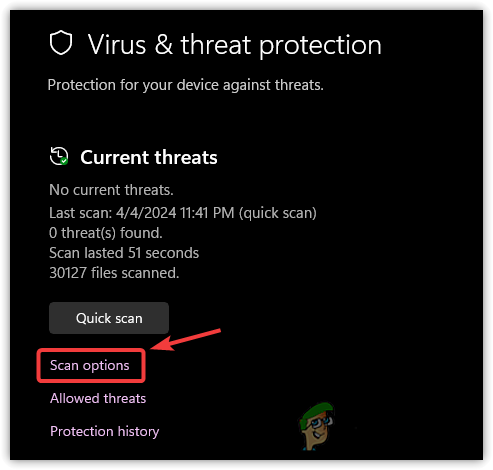This screenshot has width=493, height=470.
Task: Click the 'Scan lasted 51 seconds' line
Action: point(124,253)
